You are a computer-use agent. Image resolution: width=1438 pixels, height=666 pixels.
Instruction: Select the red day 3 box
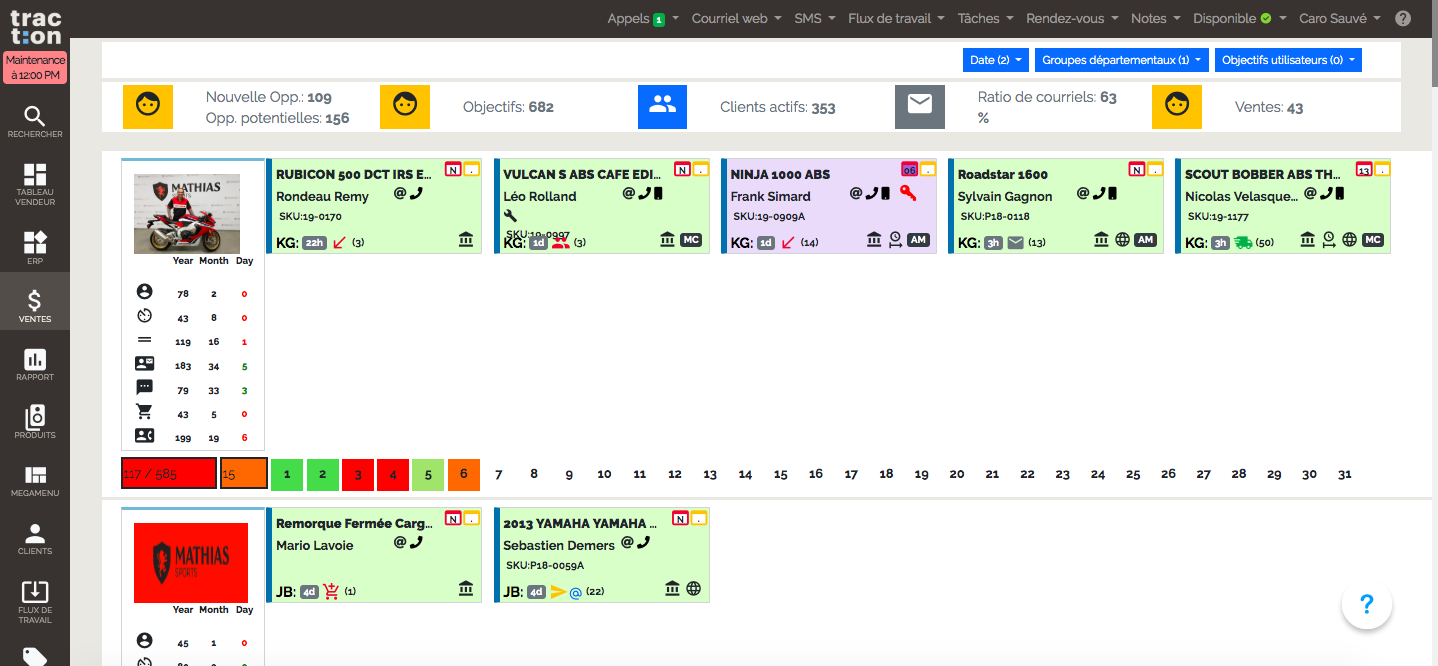357,475
